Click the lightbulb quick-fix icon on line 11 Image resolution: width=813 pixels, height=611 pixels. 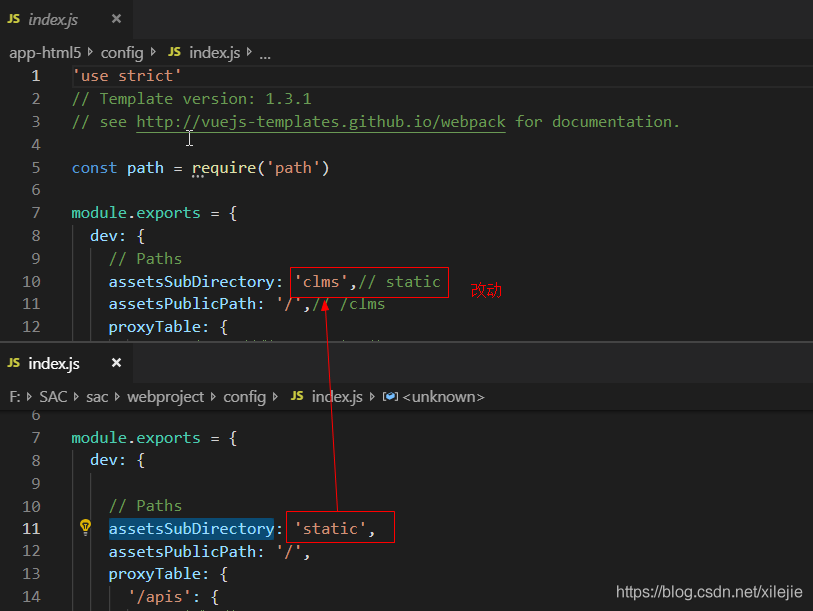click(86, 528)
